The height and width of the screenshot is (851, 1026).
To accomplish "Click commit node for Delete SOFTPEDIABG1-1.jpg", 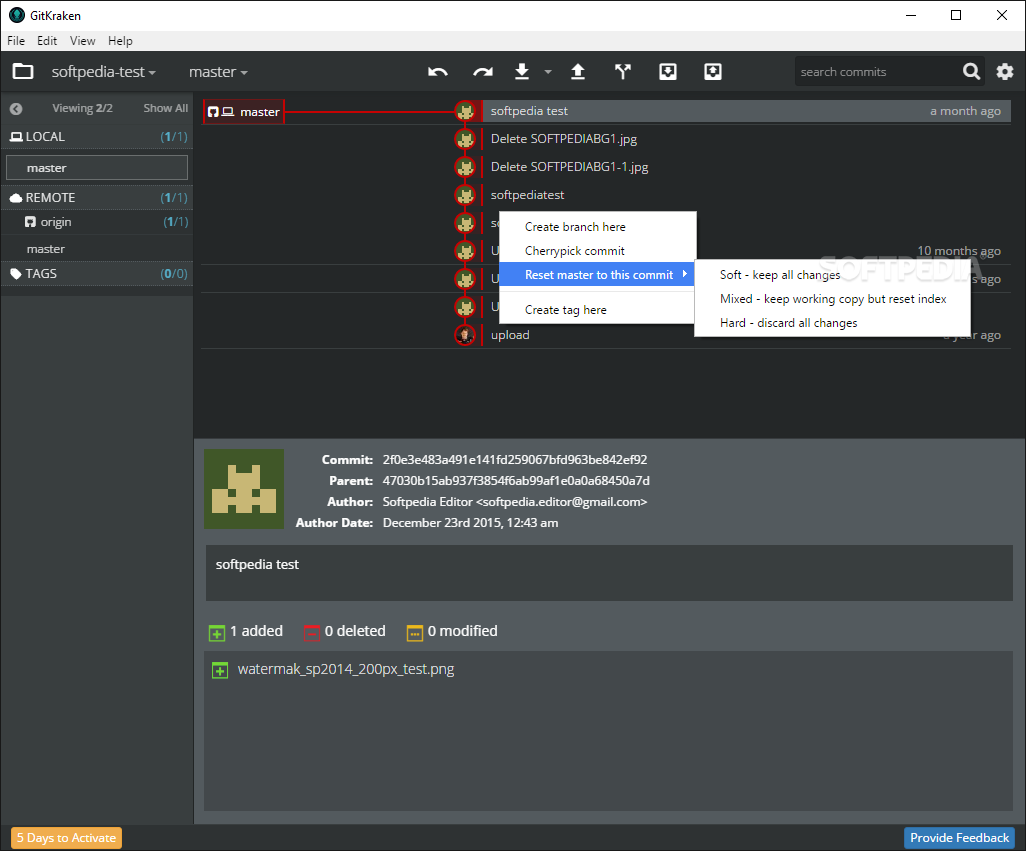I will coord(465,167).
